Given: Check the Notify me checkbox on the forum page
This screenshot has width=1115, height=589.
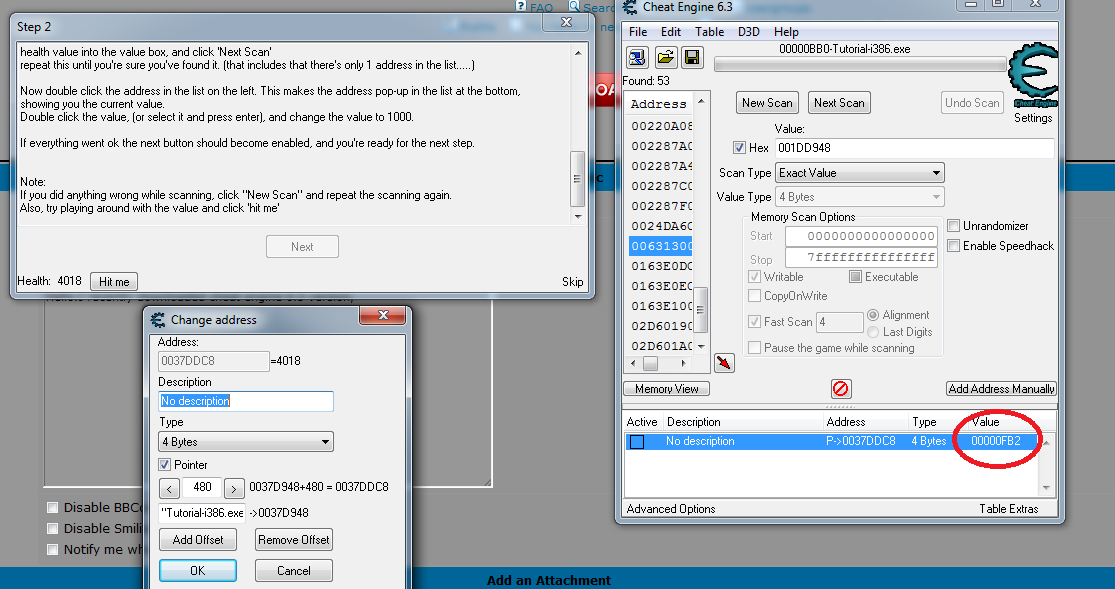Looking at the screenshot, I should (x=53, y=549).
